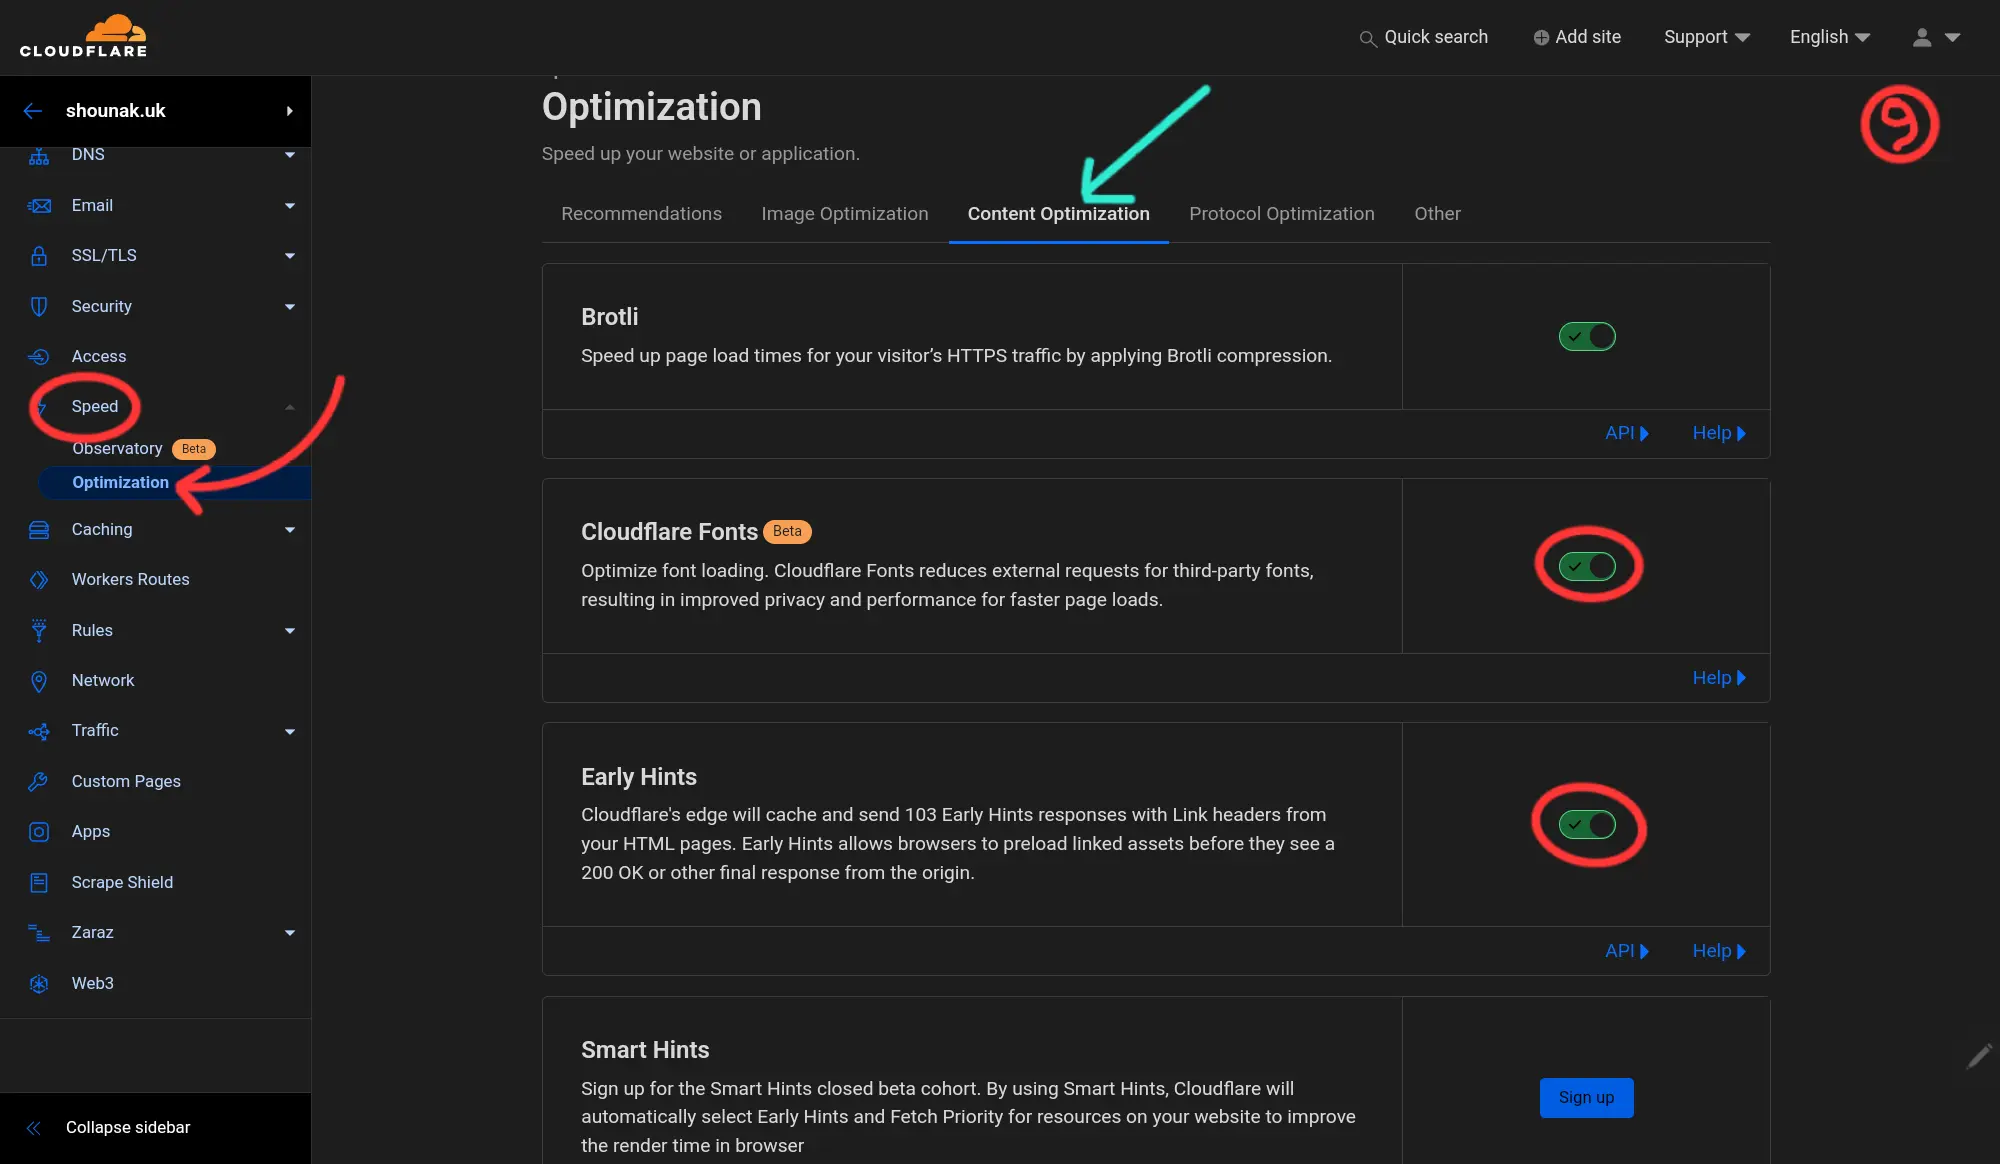Click the Security section icon in sidebar
Screen dimensions: 2000x1164
pos(39,306)
